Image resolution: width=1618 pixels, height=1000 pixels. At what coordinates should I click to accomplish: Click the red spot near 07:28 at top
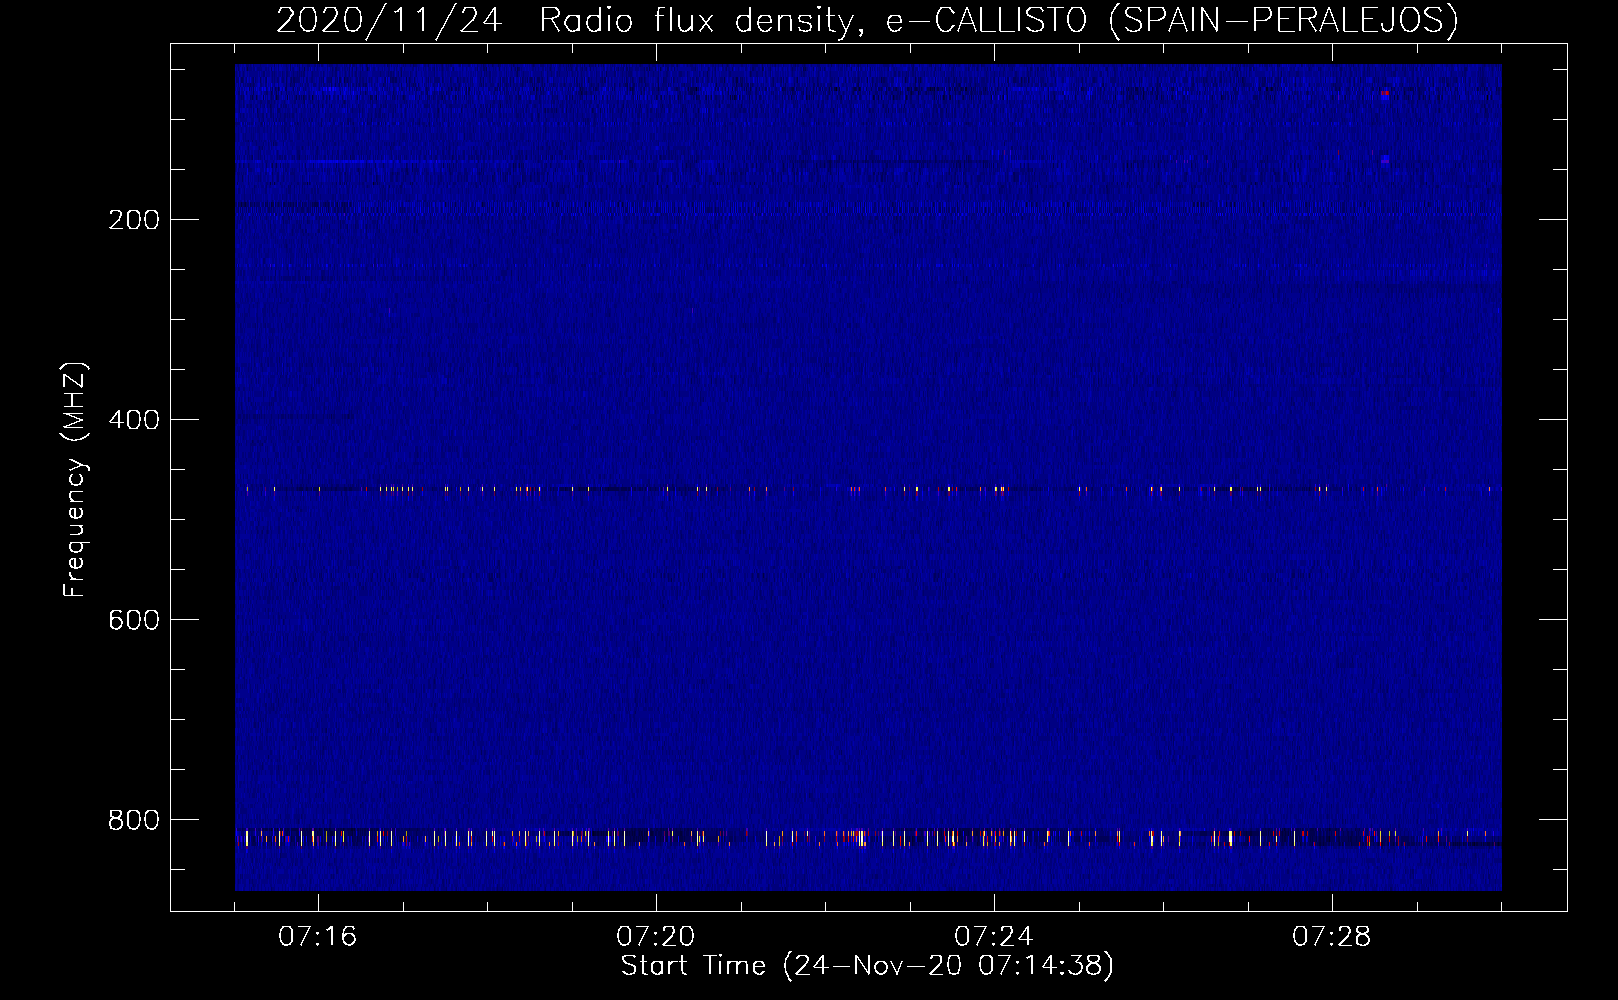1385,93
